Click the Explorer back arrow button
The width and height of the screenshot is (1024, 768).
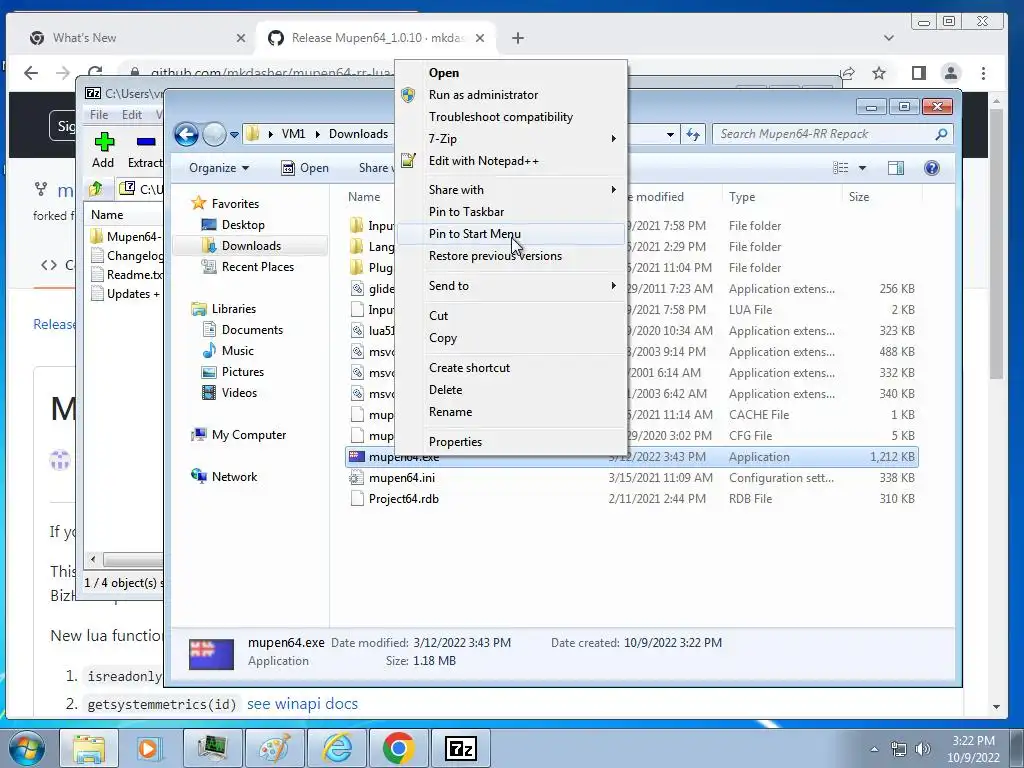(x=186, y=135)
